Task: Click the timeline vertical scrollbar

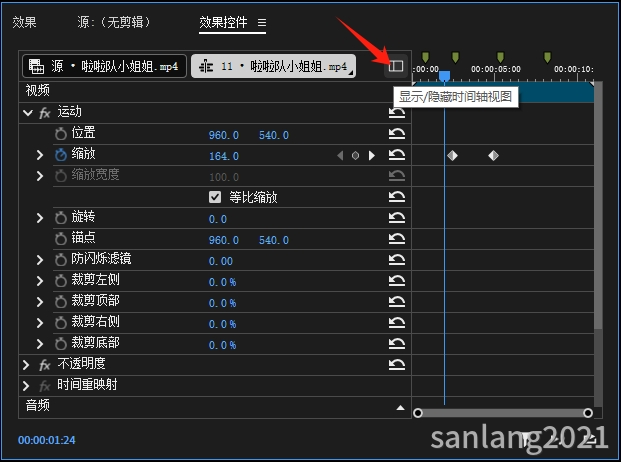Action: (598, 206)
